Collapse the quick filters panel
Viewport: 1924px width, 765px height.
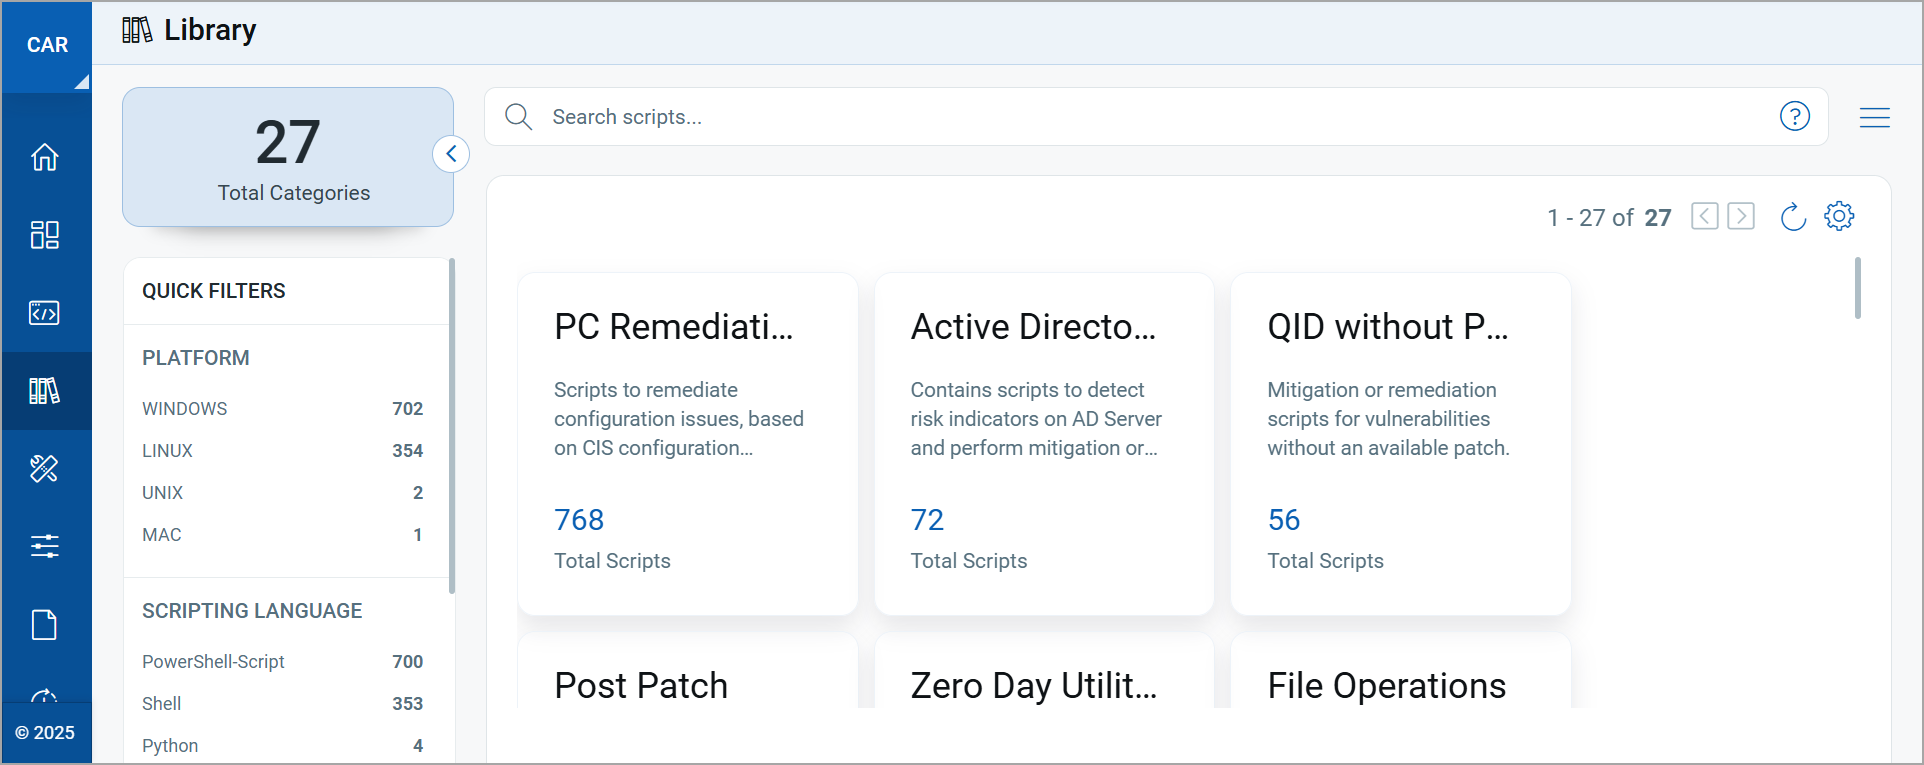[x=451, y=154]
